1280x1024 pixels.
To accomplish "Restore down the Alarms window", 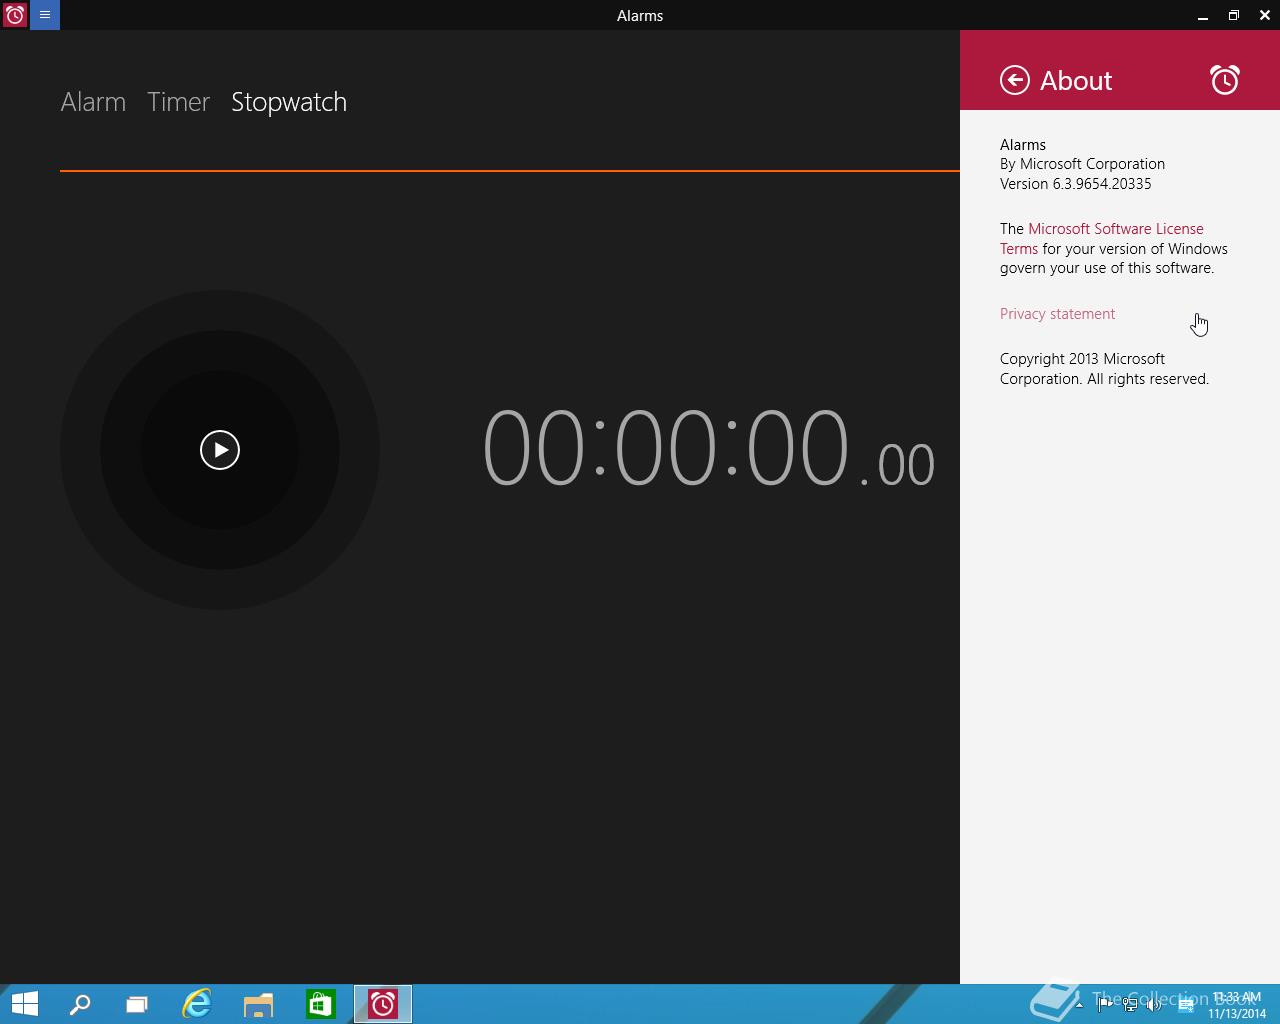I will [1234, 15].
